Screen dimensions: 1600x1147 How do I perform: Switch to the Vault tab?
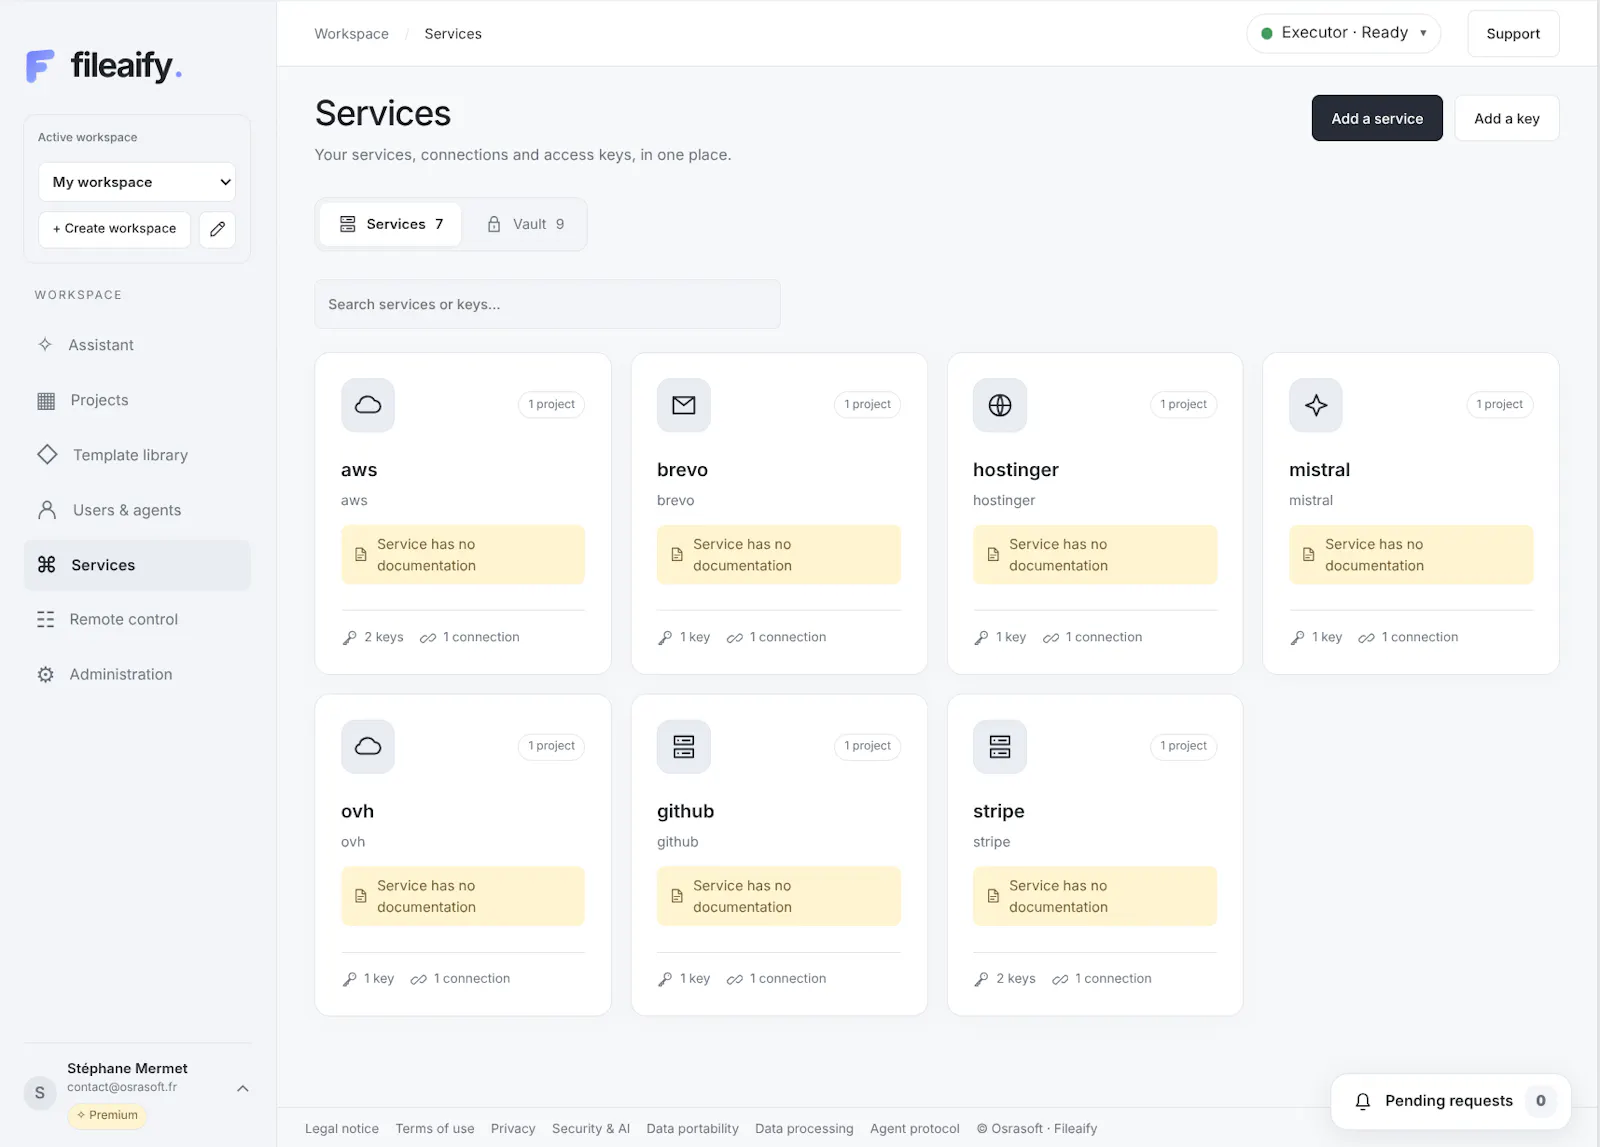point(525,224)
